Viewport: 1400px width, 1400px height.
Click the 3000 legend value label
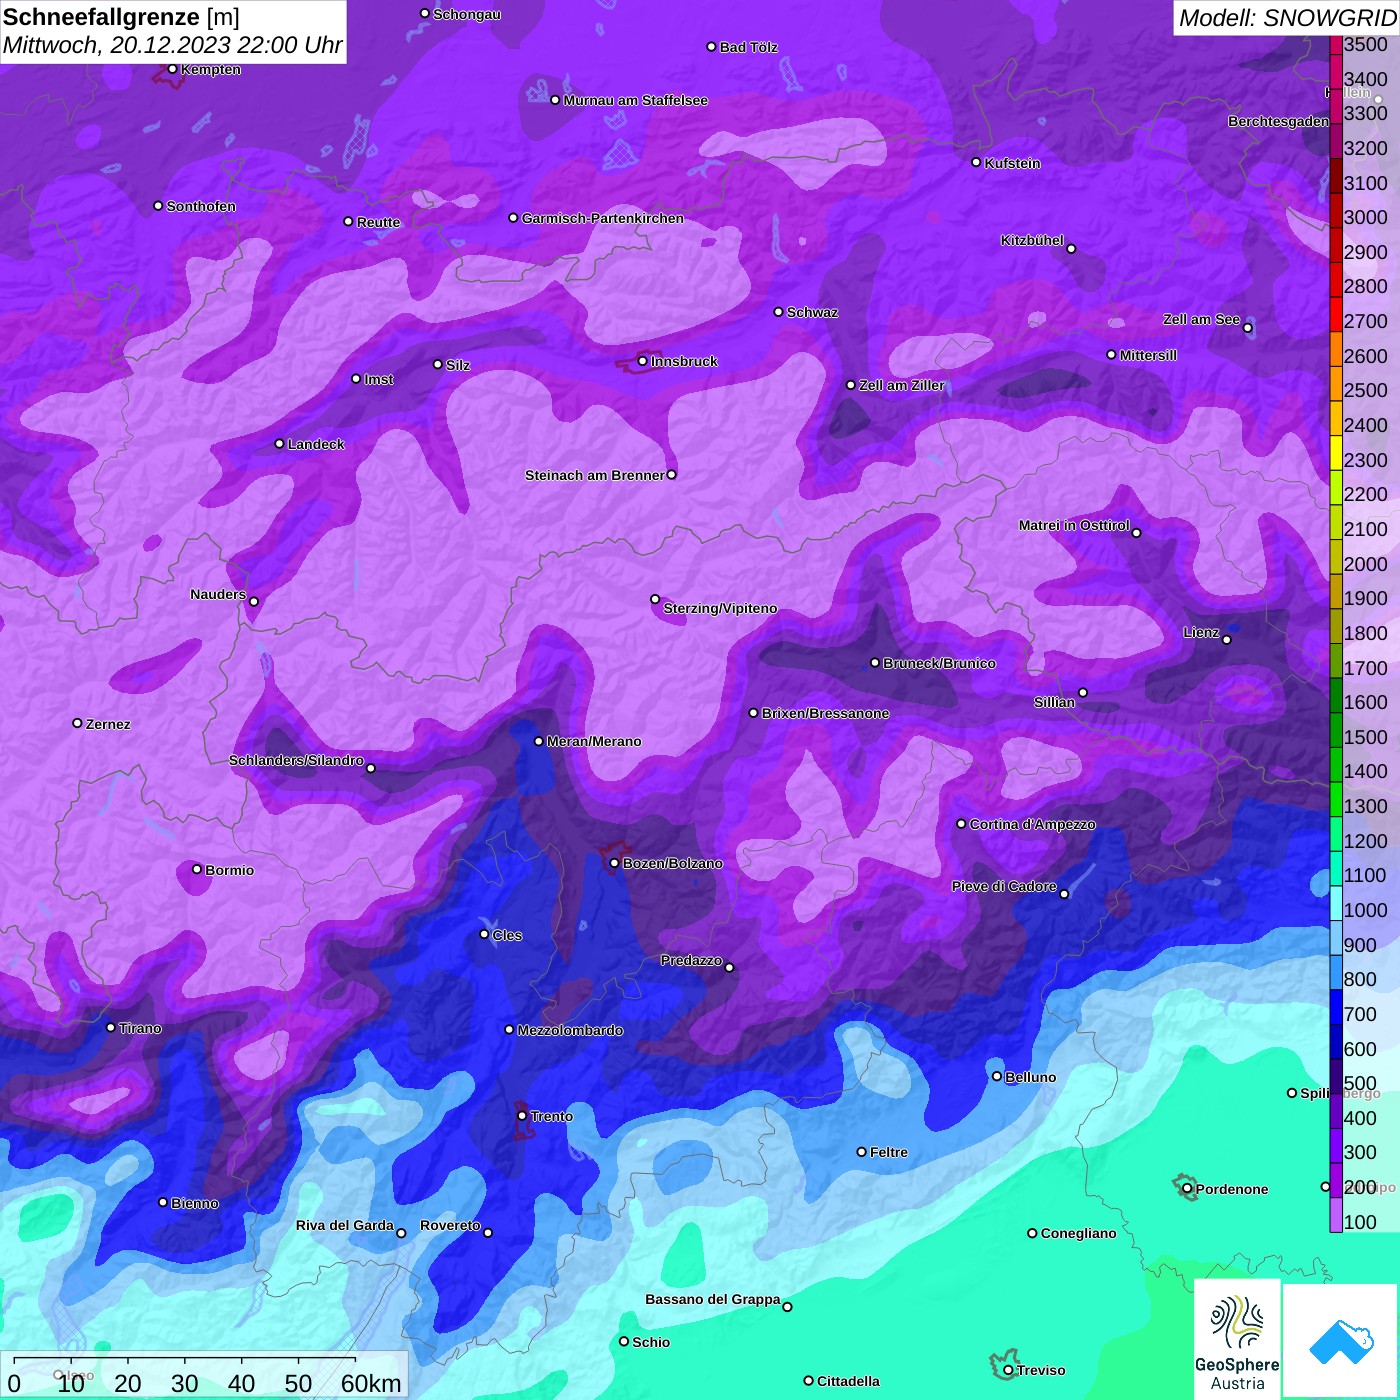(1365, 217)
